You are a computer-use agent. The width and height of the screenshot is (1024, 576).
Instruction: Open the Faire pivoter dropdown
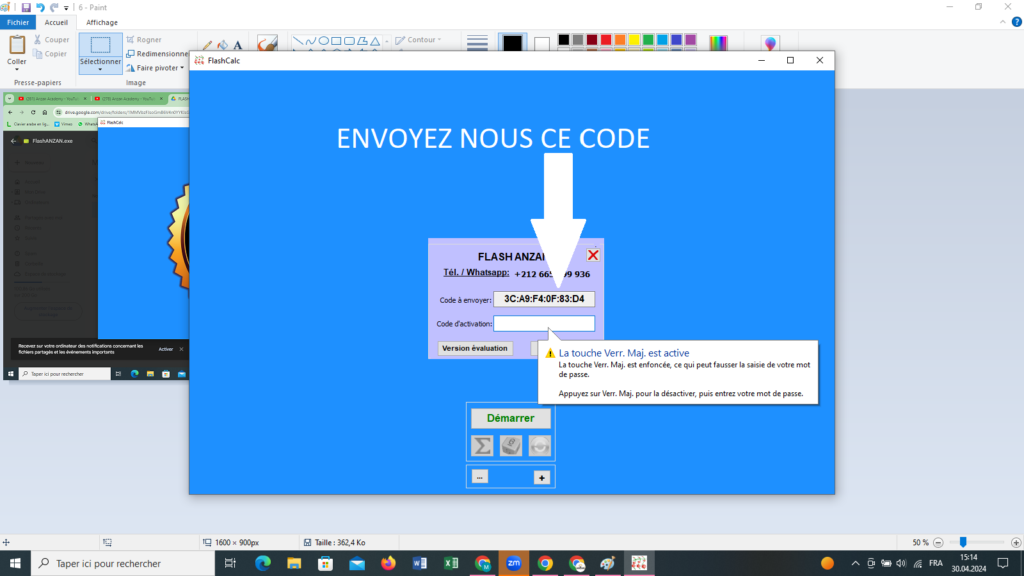(156, 68)
